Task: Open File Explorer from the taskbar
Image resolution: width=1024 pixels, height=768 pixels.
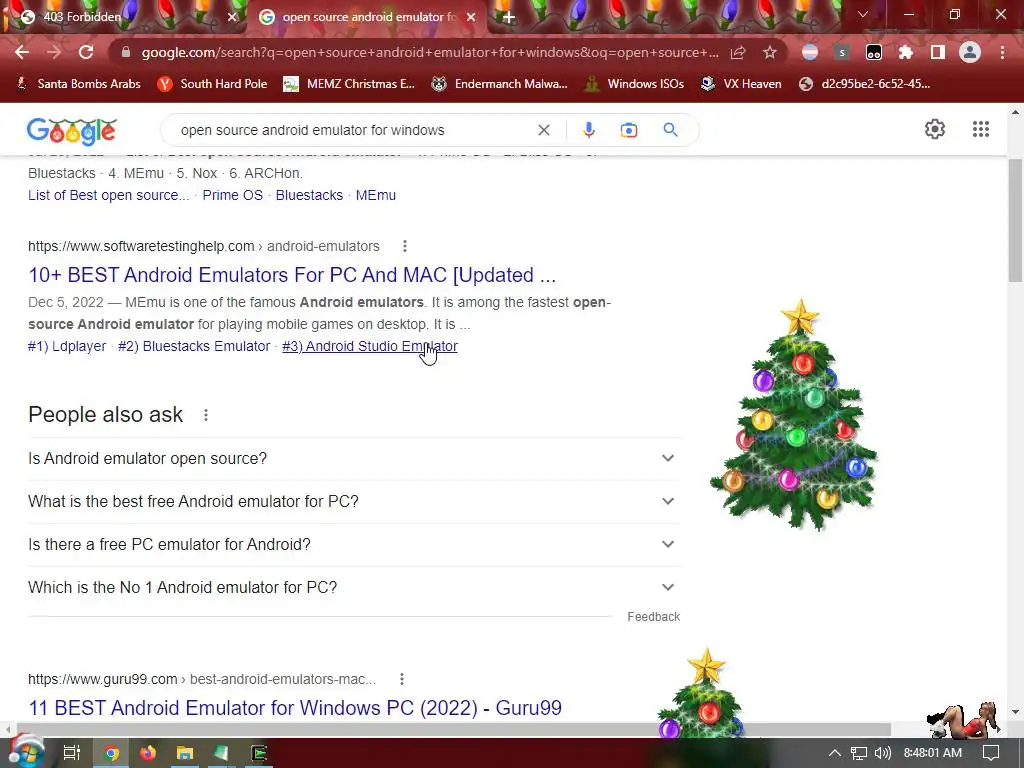Action: pos(185,753)
